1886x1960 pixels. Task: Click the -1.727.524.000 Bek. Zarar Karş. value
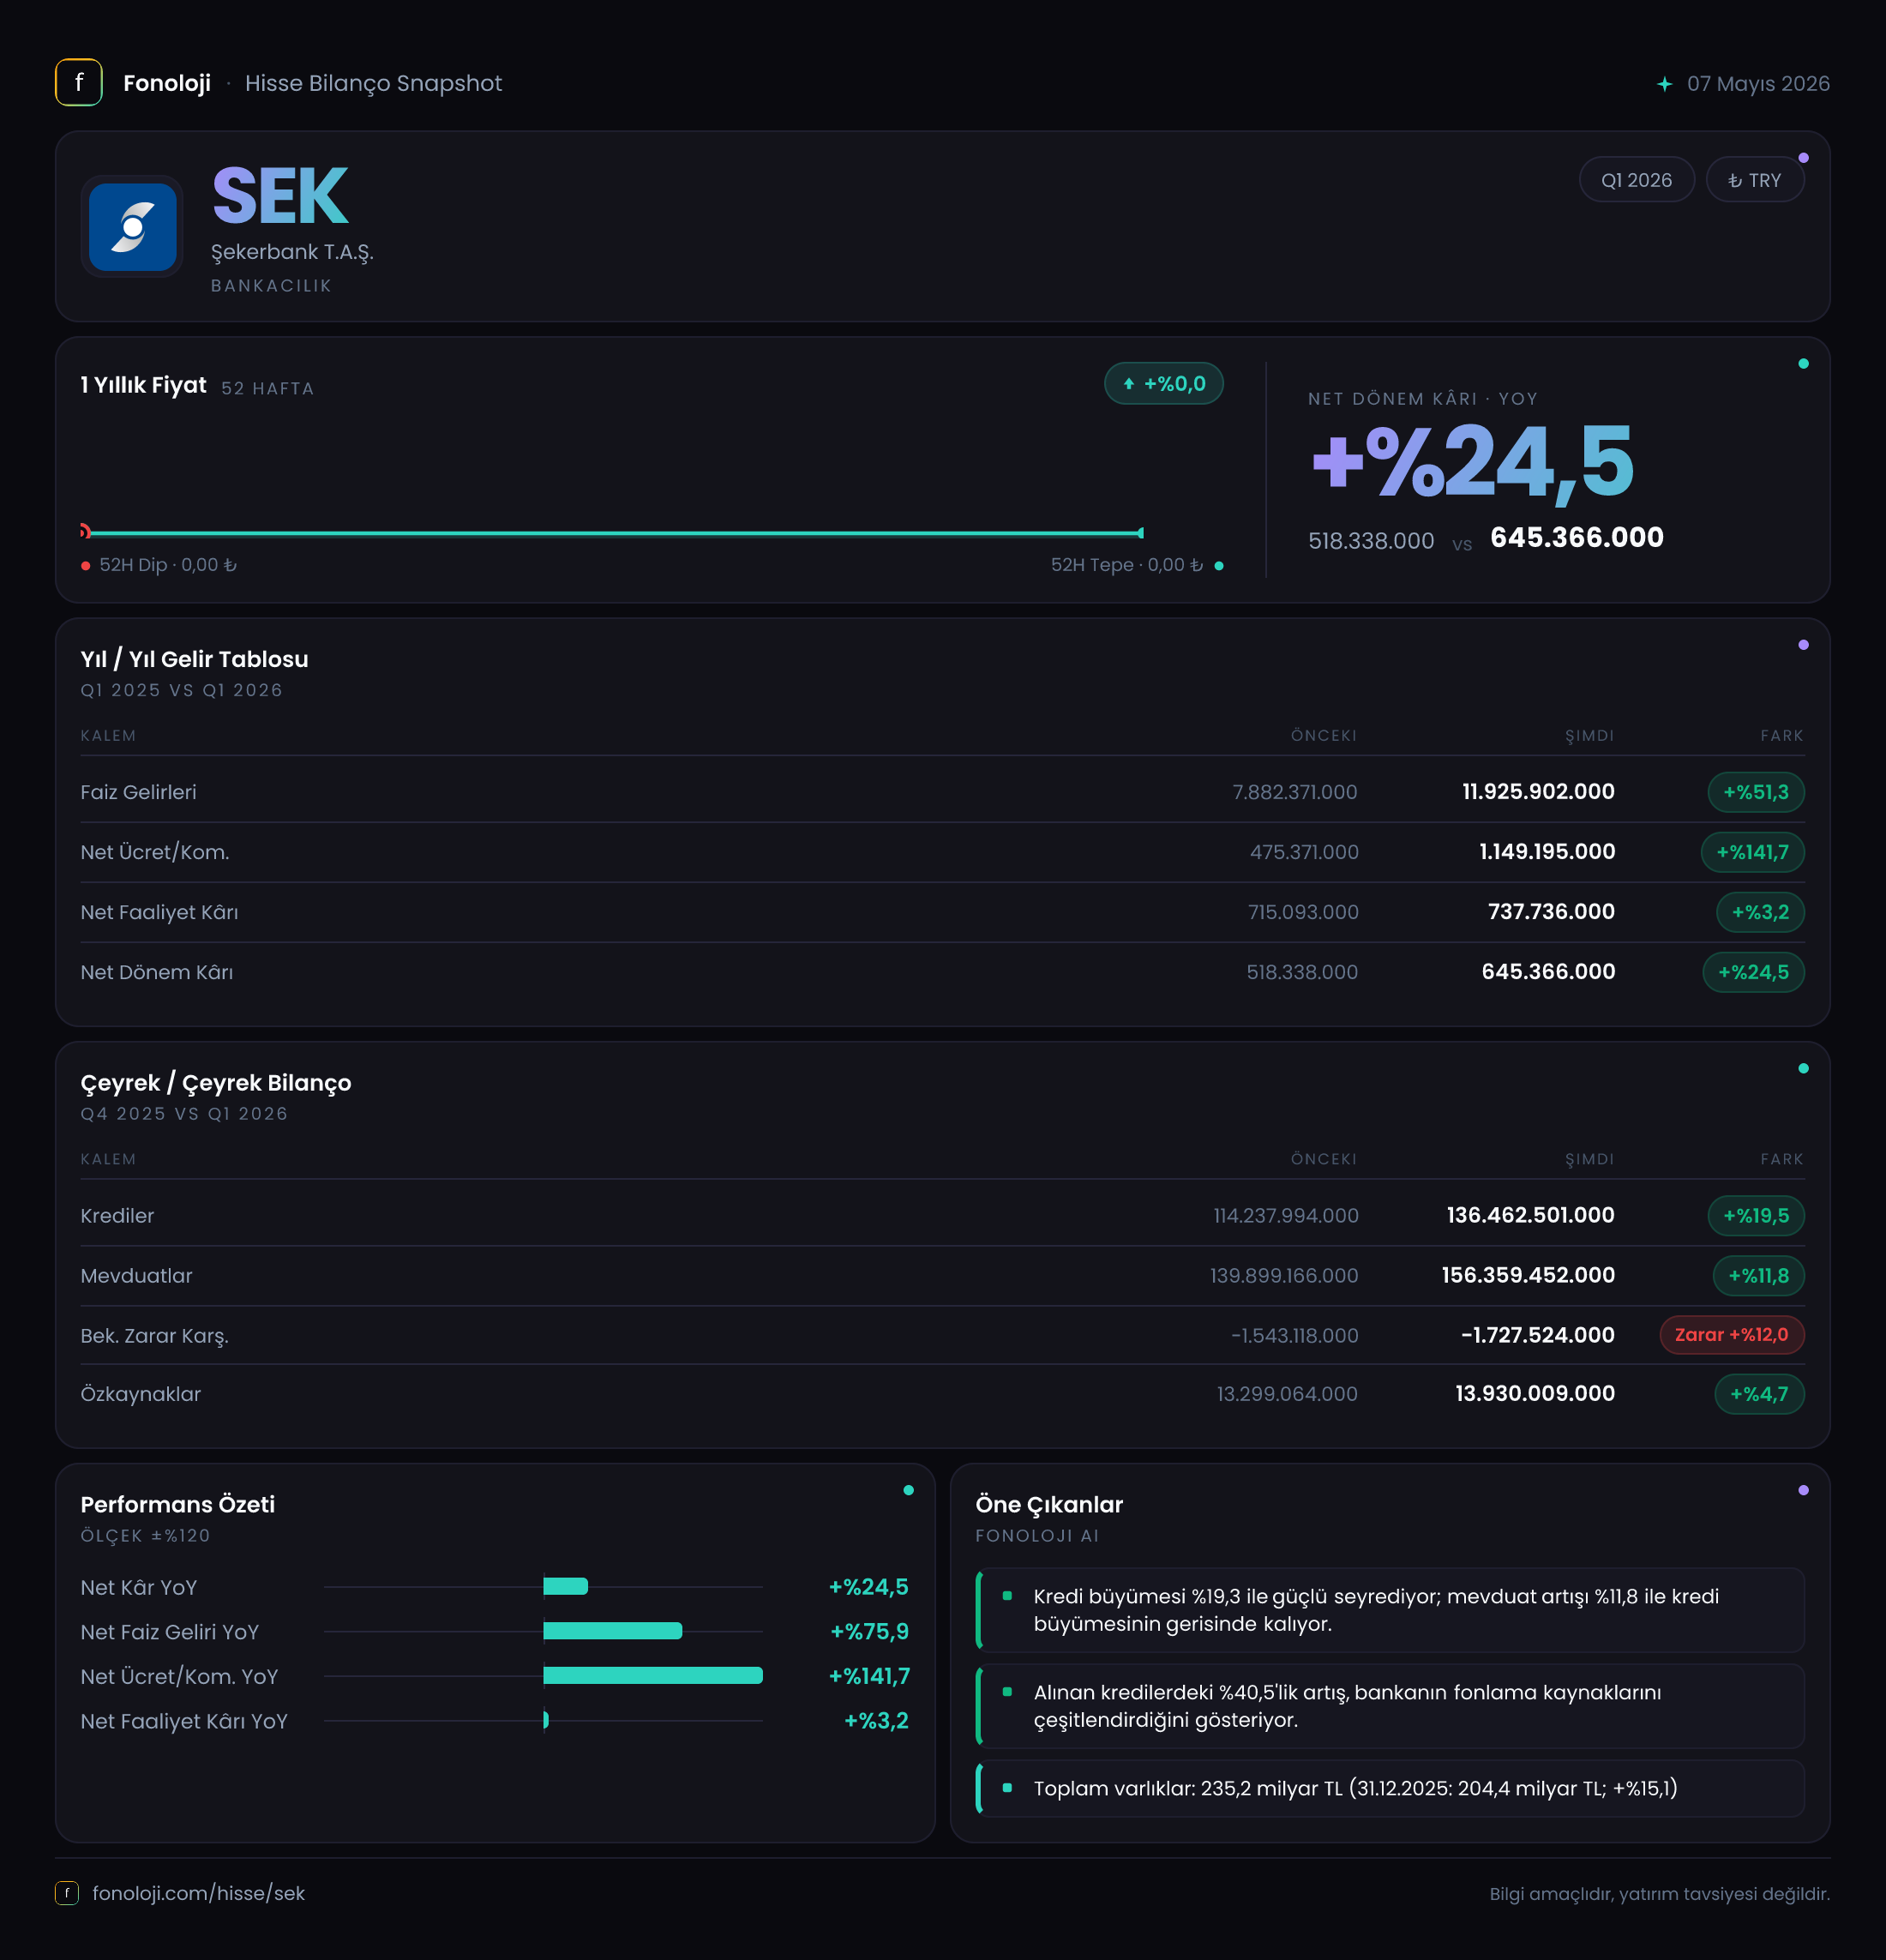pyautogui.click(x=1537, y=1335)
